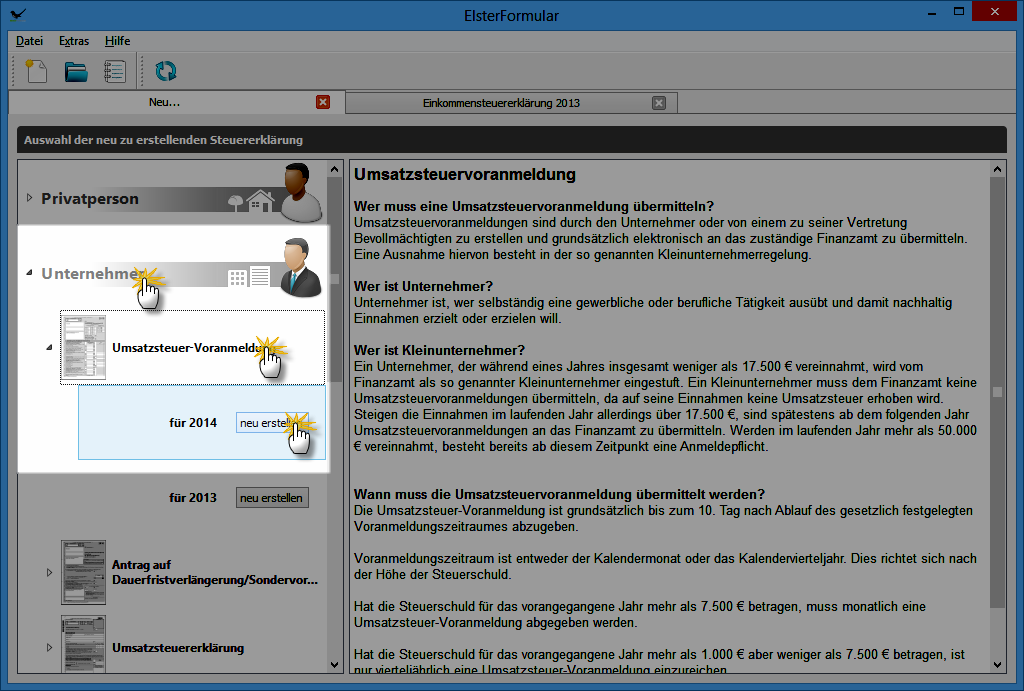The width and height of the screenshot is (1024, 691).
Task: Click the left panel scrollbar thumb
Action: [335, 280]
